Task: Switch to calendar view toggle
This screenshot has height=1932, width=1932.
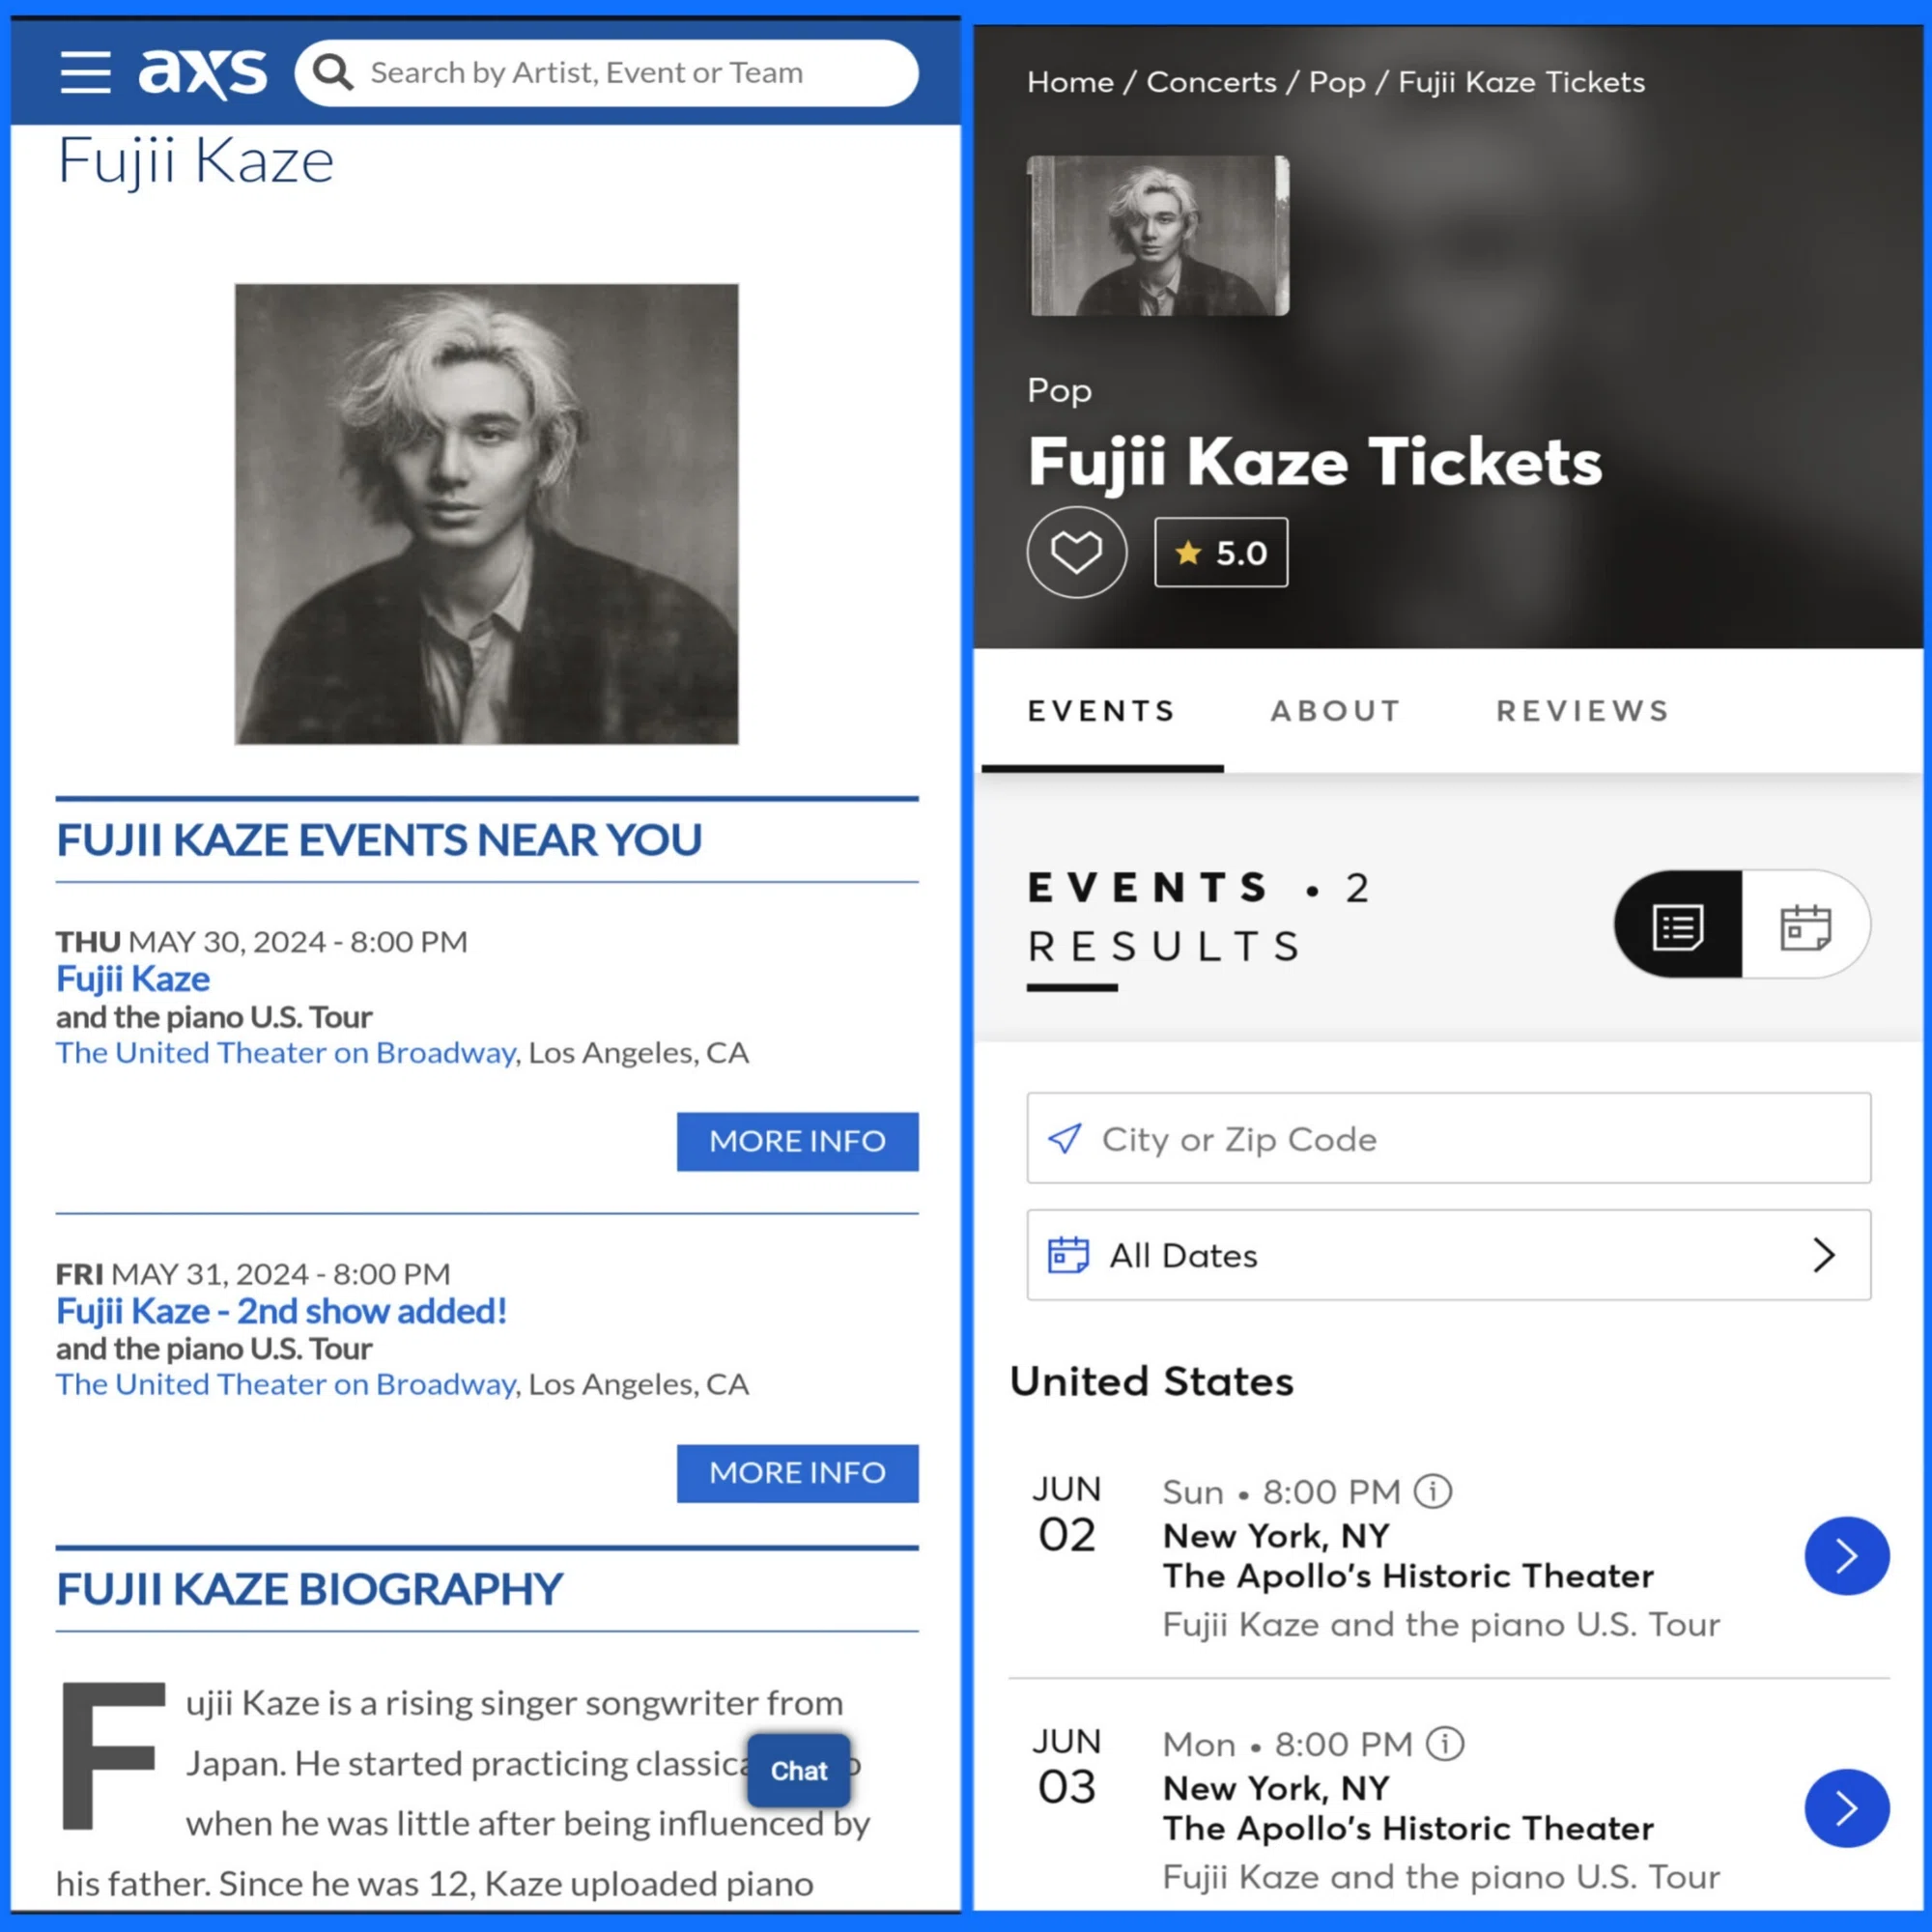Action: [x=1805, y=924]
